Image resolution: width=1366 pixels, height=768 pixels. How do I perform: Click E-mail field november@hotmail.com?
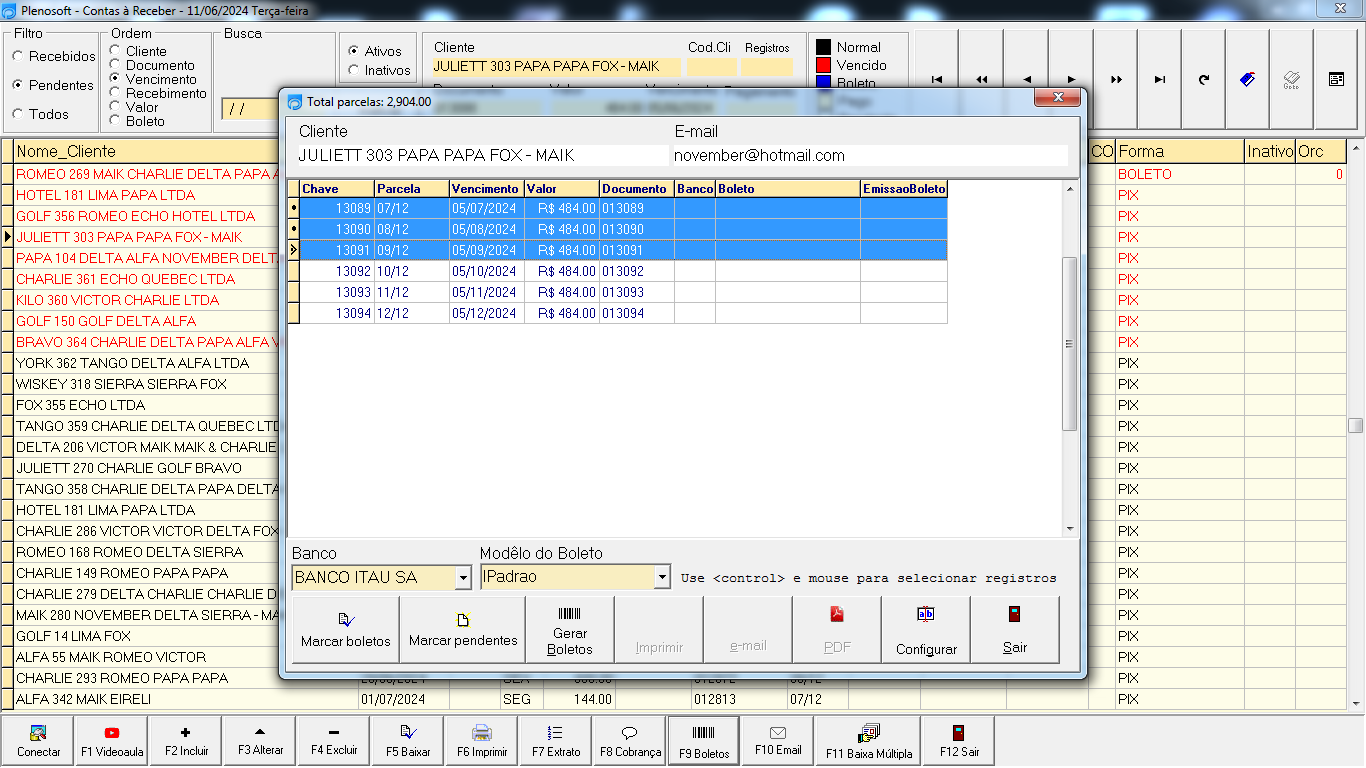tap(870, 155)
